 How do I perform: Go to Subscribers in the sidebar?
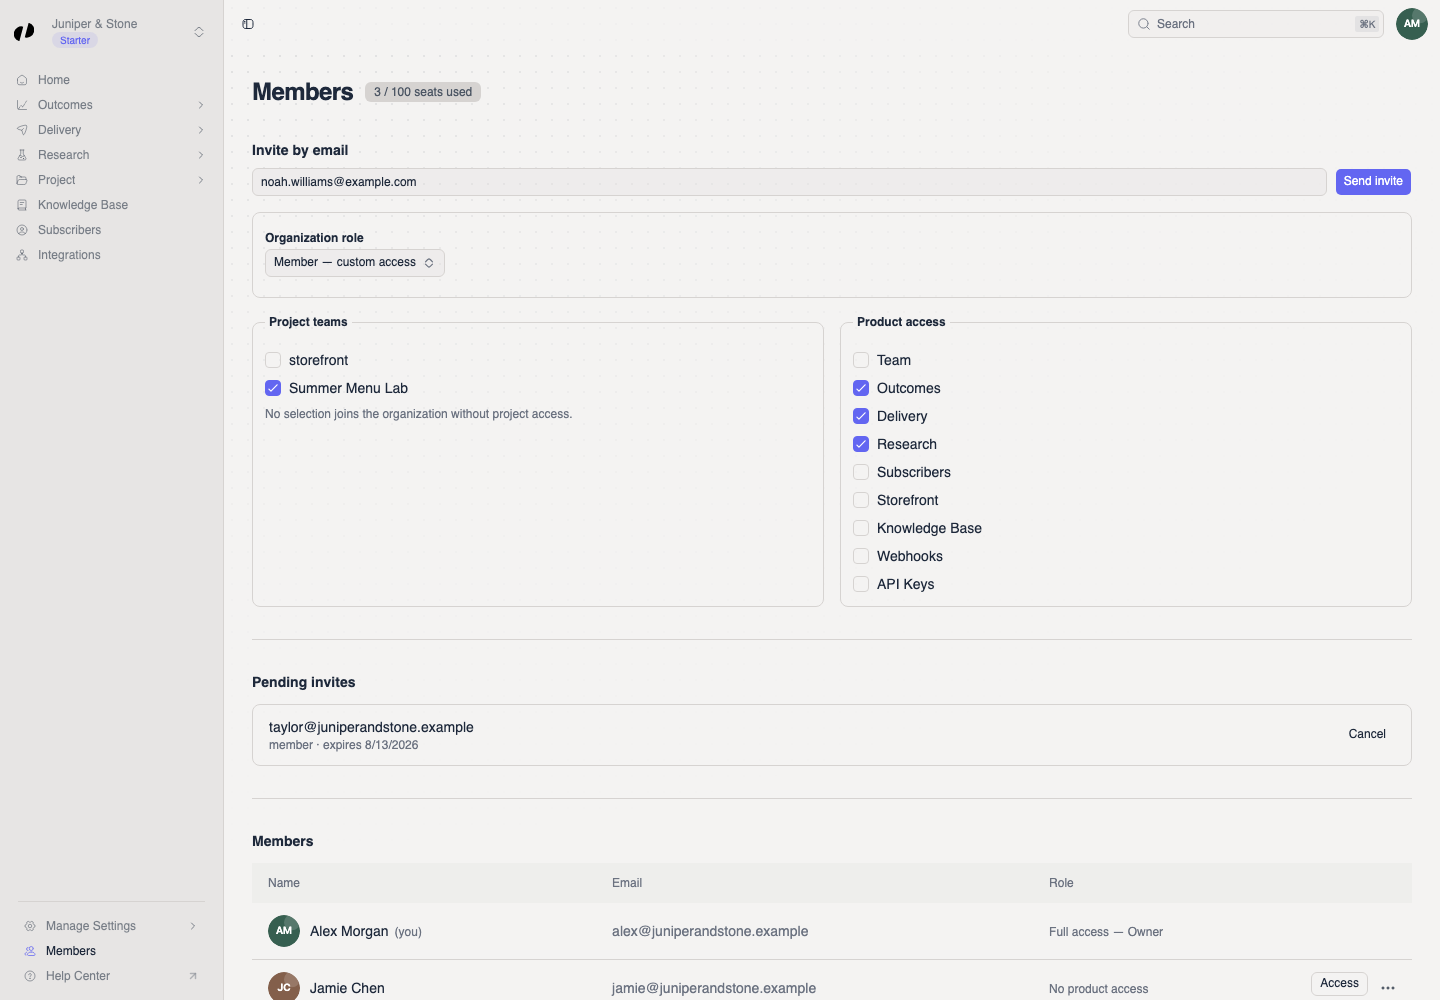click(111, 230)
